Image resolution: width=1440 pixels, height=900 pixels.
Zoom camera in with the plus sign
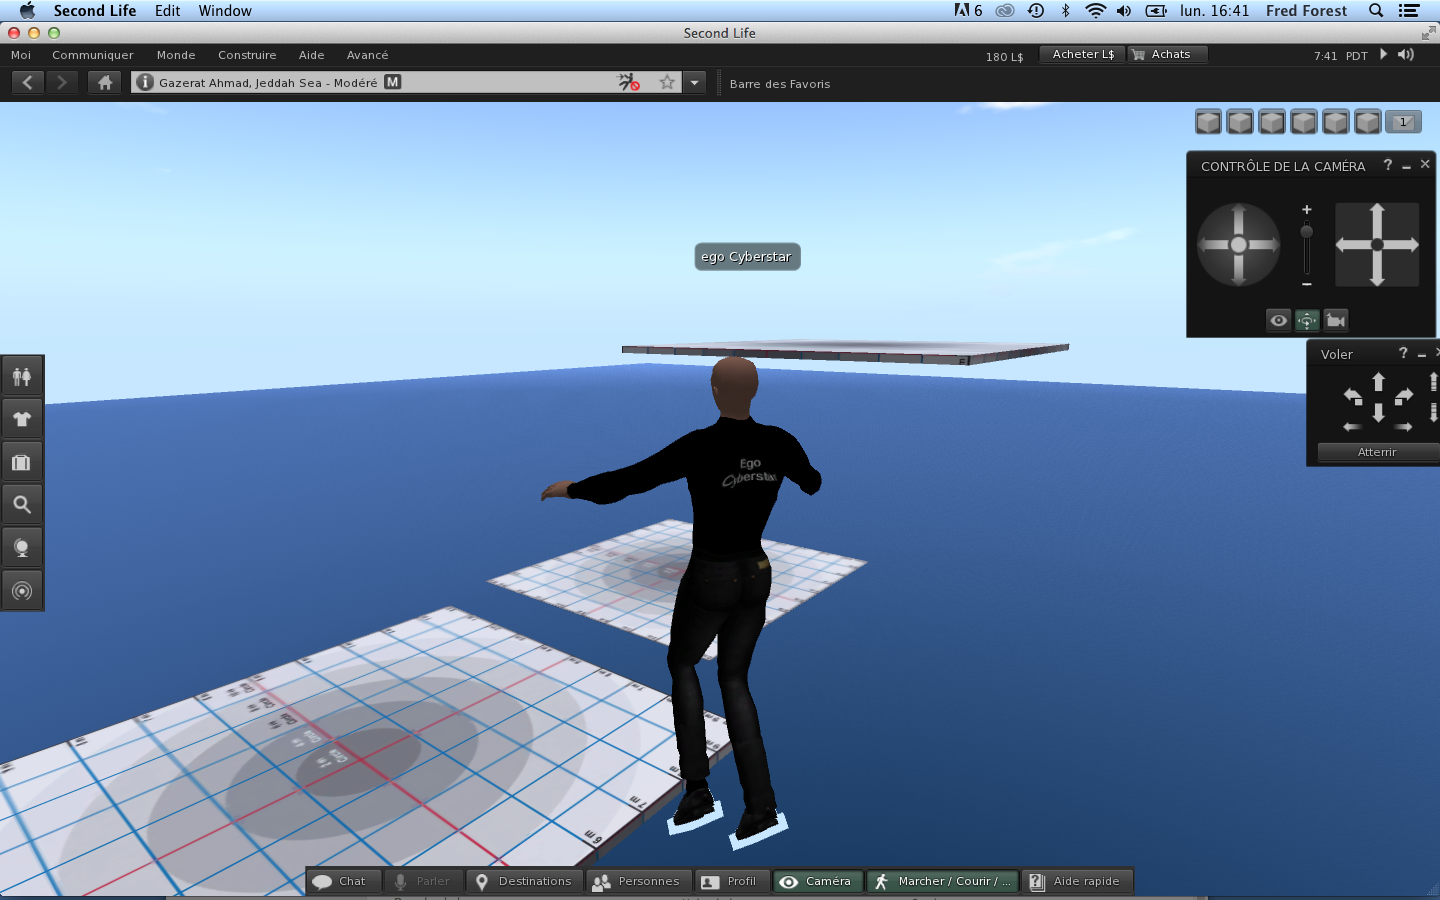(x=1306, y=210)
